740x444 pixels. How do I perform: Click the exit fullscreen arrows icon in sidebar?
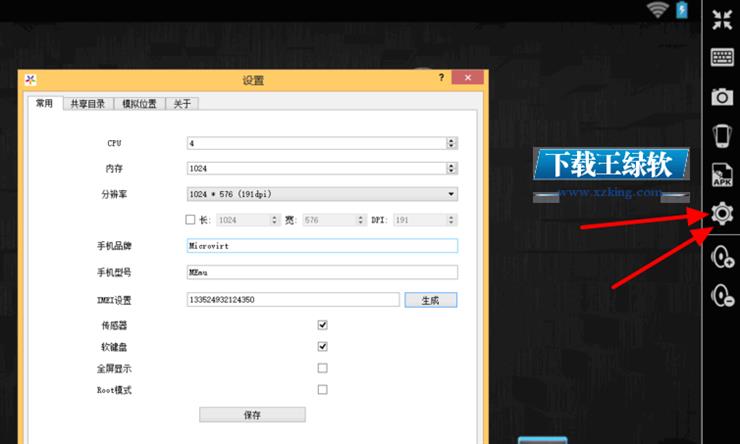[722, 19]
